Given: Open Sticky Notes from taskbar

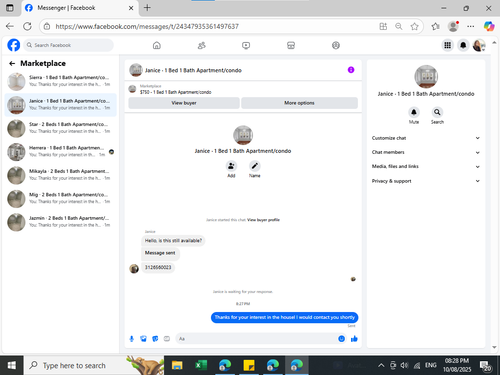Looking at the screenshot, I should 249,365.
